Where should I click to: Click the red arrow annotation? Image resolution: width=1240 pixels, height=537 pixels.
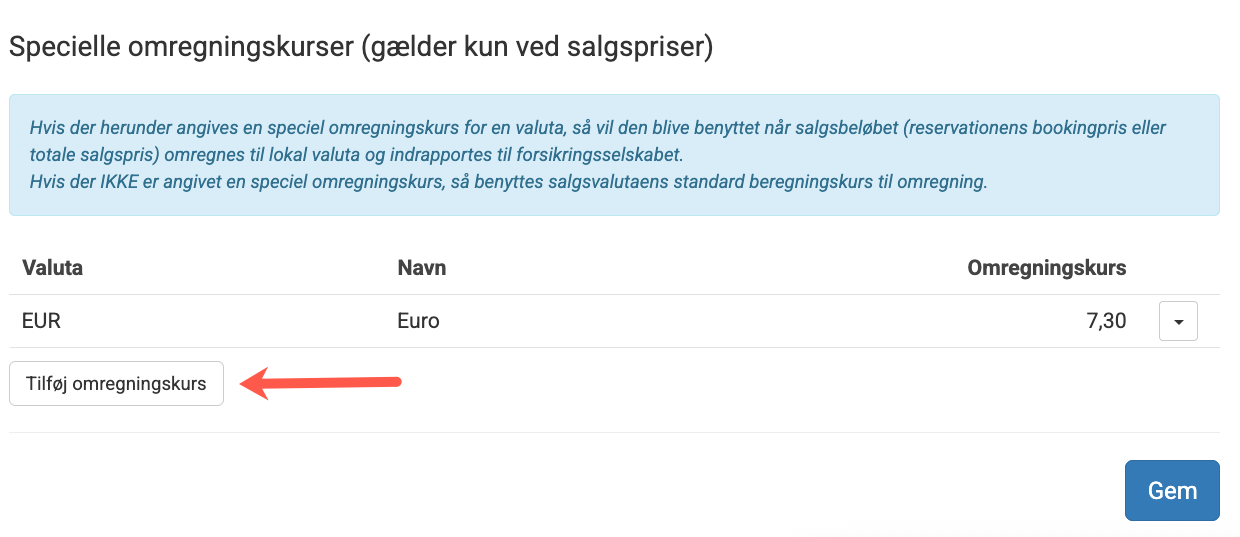click(x=323, y=382)
